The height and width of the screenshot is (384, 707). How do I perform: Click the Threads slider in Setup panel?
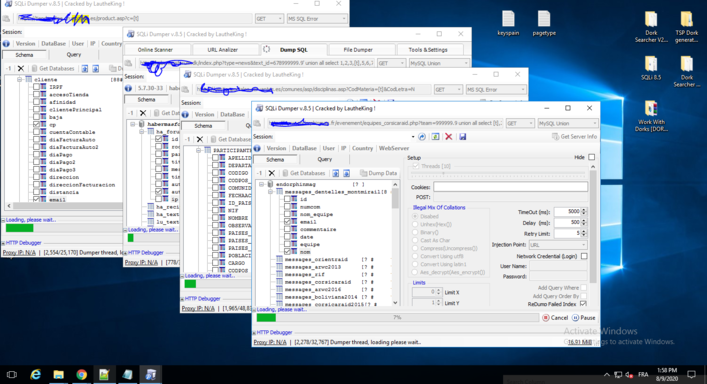coord(498,174)
